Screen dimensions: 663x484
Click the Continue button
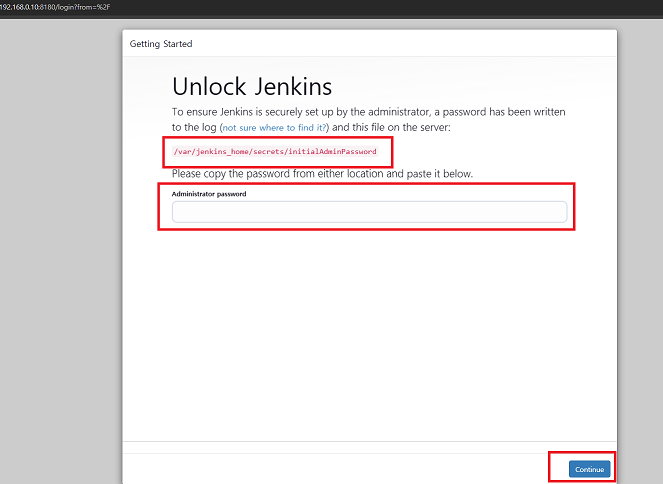pos(589,469)
